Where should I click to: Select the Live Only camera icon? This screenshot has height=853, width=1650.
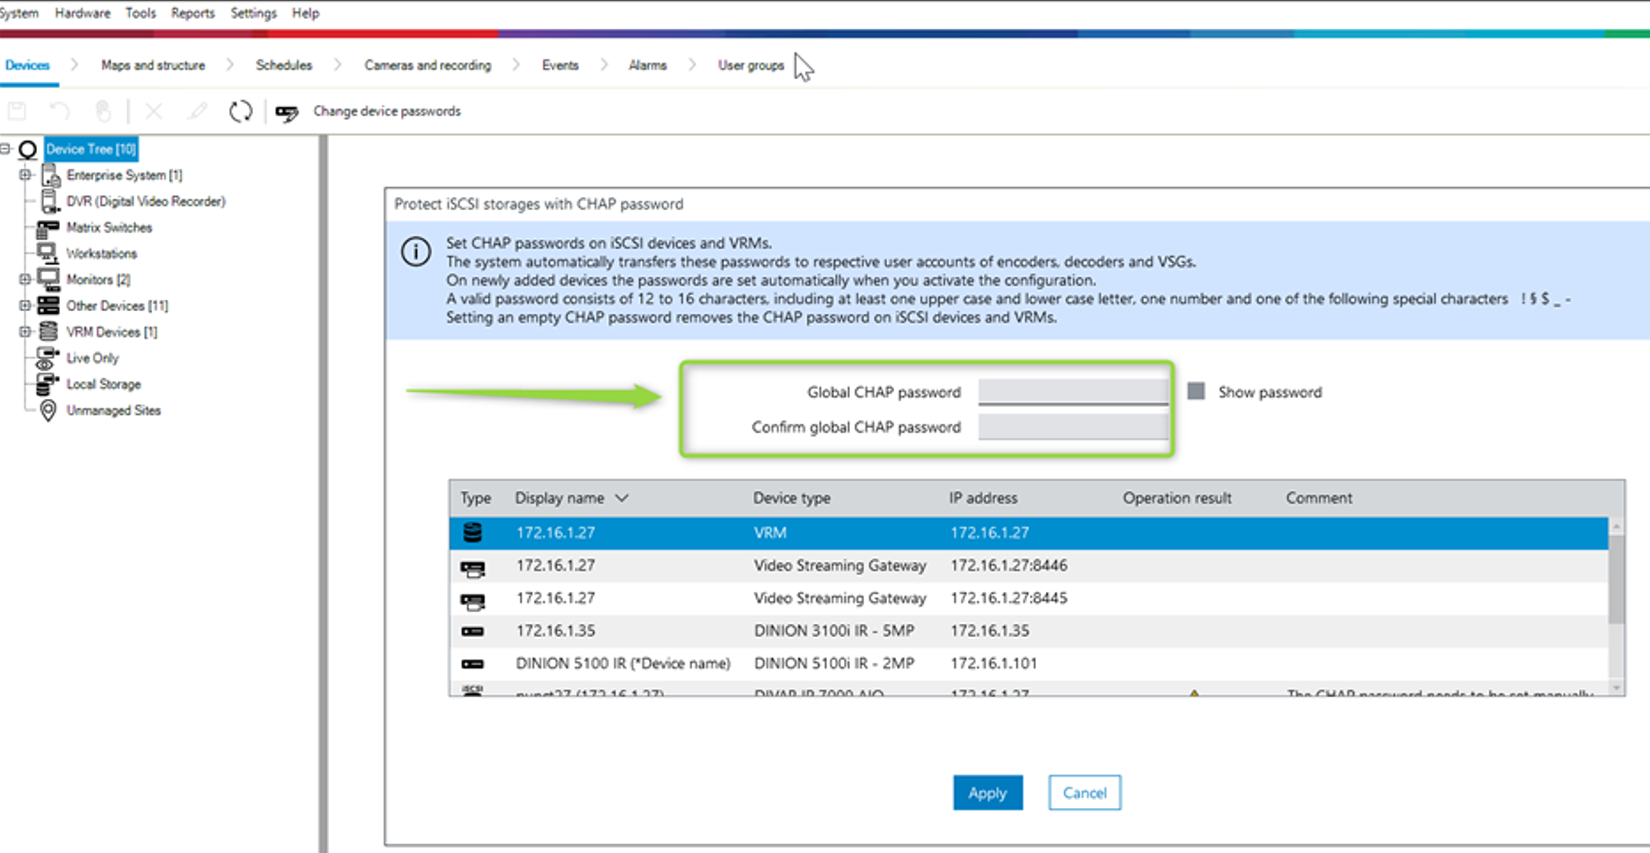(x=47, y=358)
